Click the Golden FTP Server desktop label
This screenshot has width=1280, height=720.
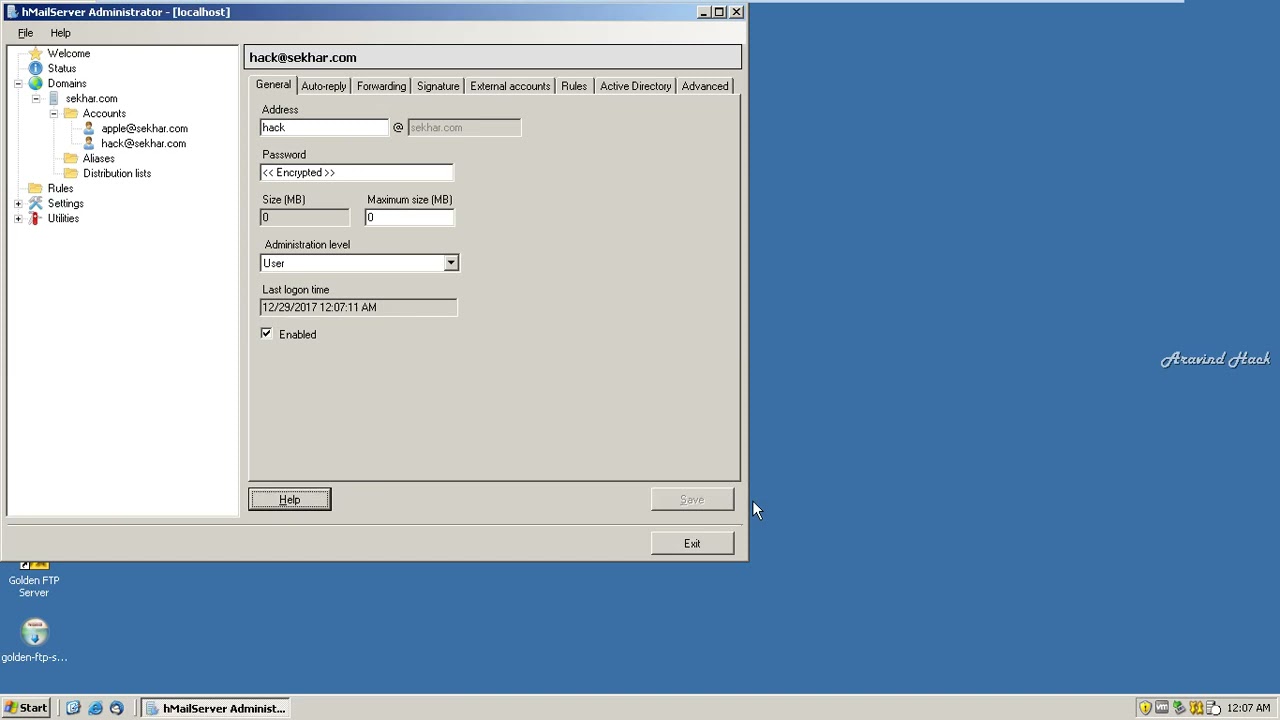pos(34,586)
